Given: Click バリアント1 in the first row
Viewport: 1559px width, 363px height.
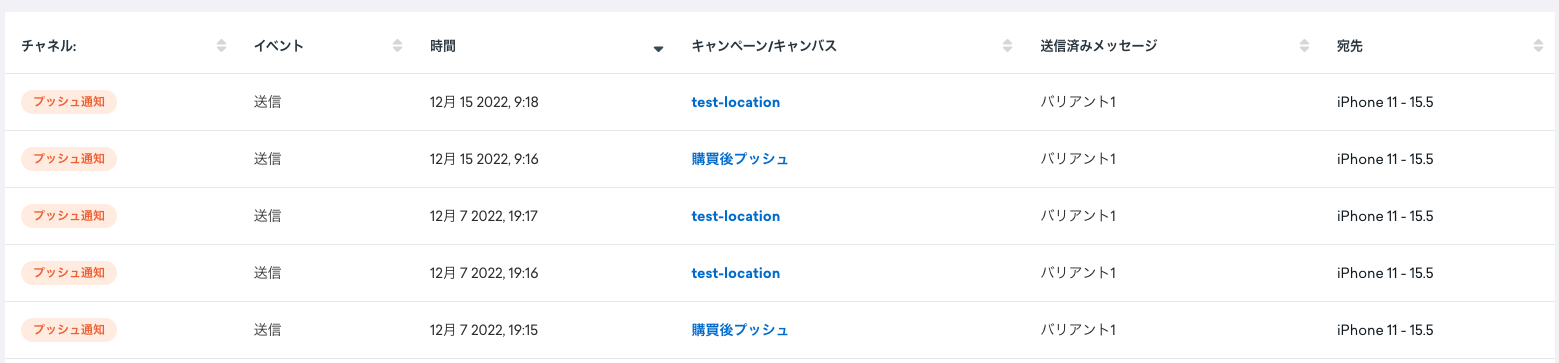Looking at the screenshot, I should [1078, 102].
